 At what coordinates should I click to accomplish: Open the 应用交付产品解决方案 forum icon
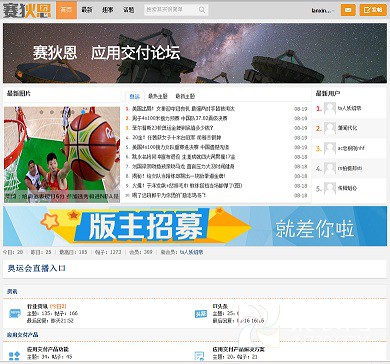[x=199, y=356]
